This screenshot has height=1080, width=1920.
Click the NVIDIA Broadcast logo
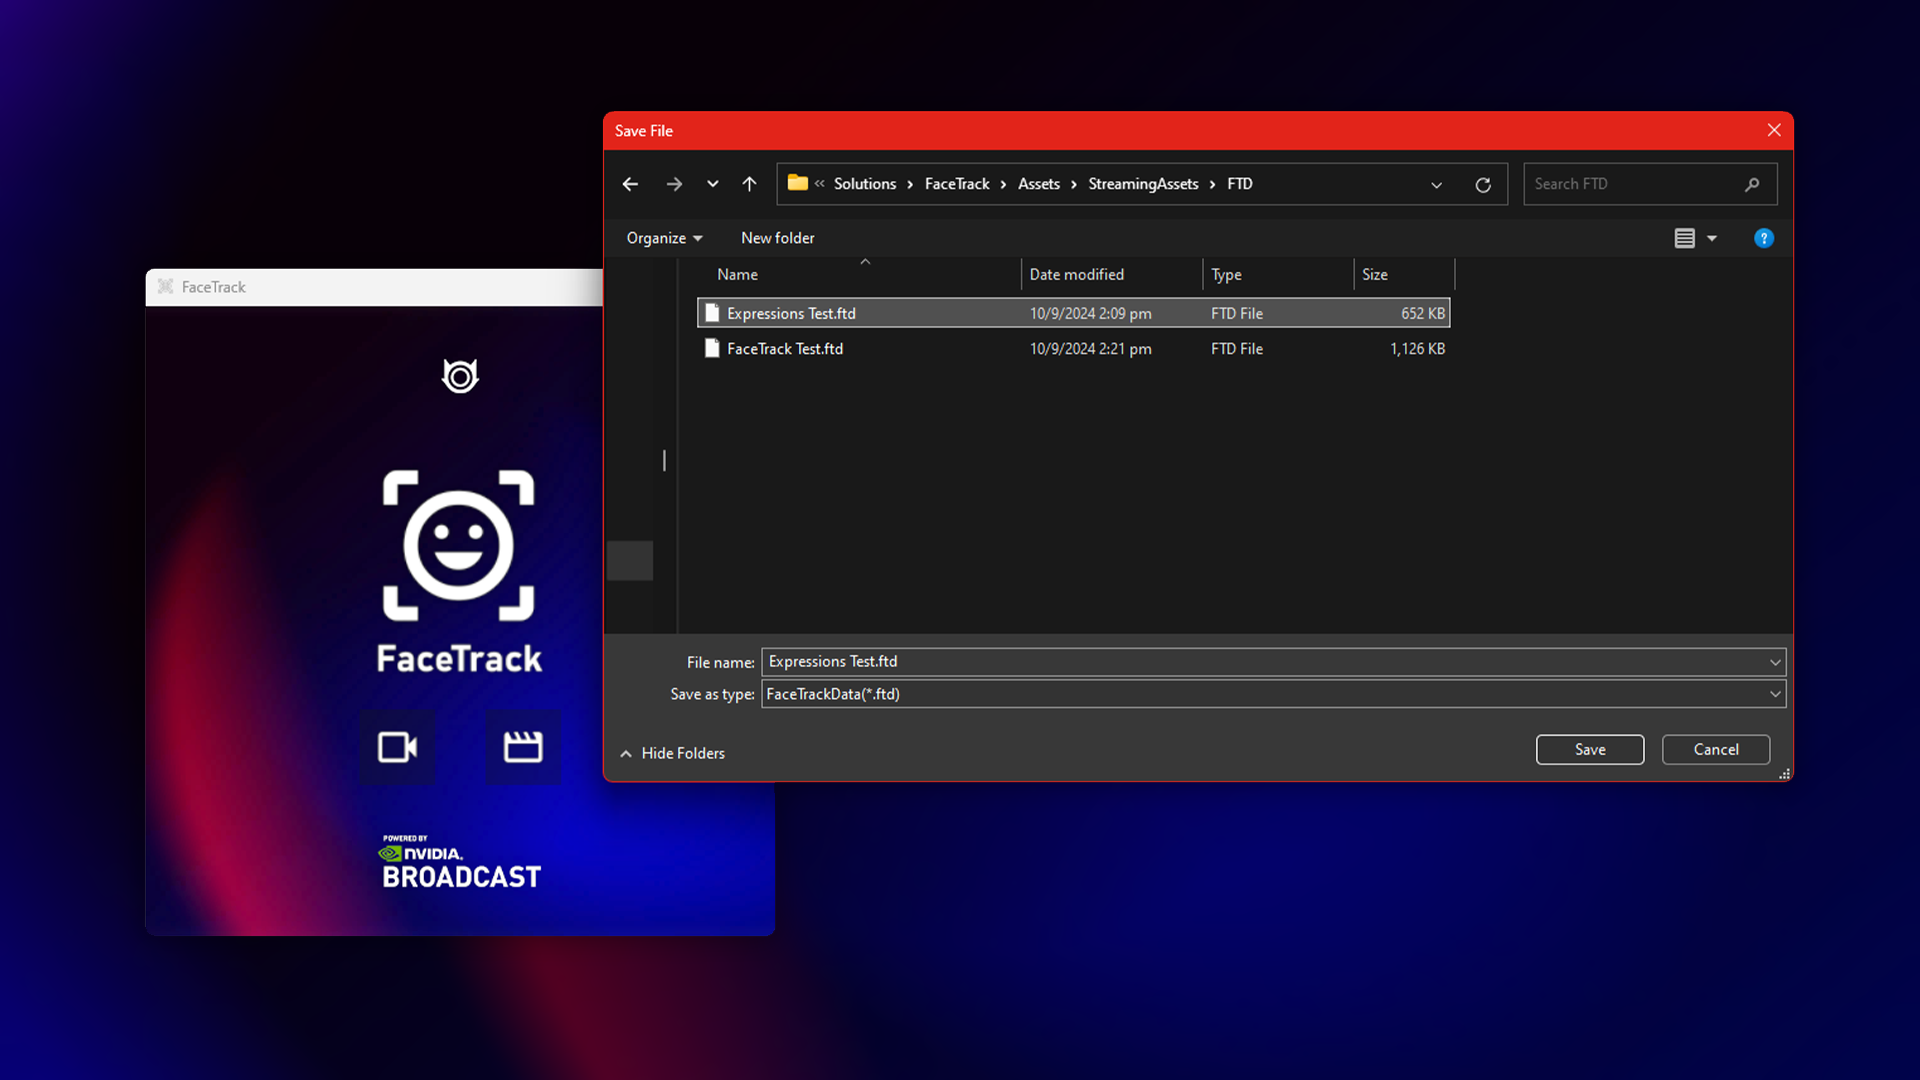pyautogui.click(x=461, y=862)
